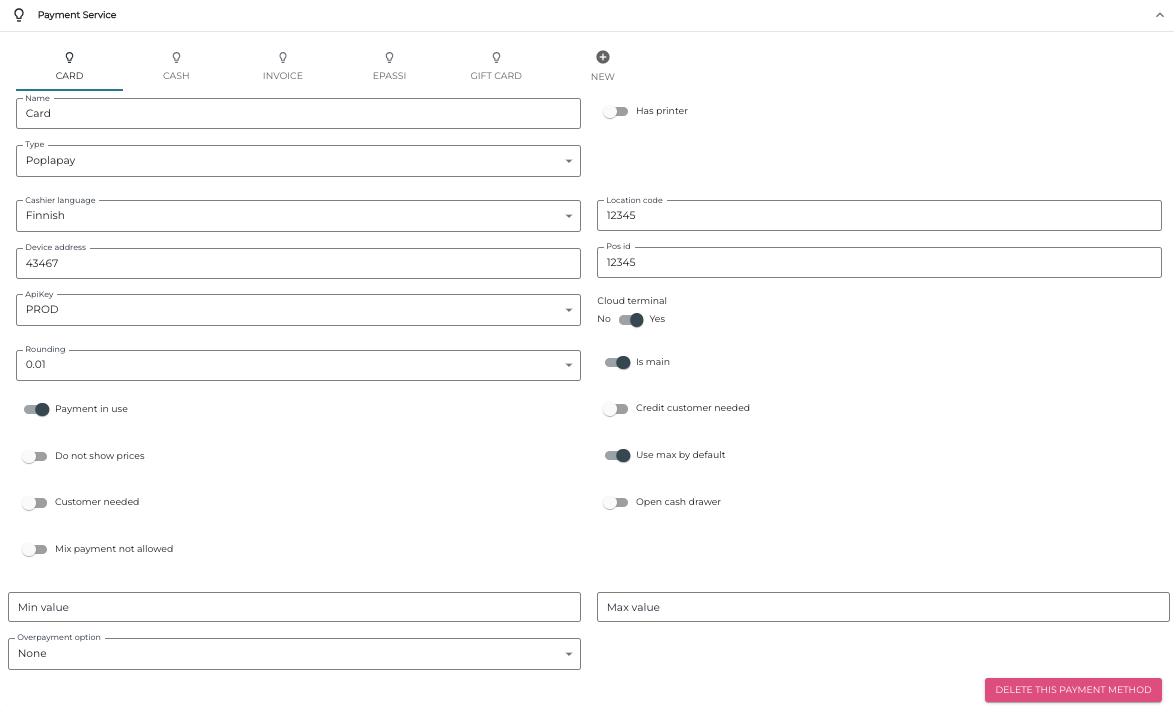Screen dimensions: 1174x712
Task: Switch to the GIFT CARD tab
Action: (x=496, y=75)
